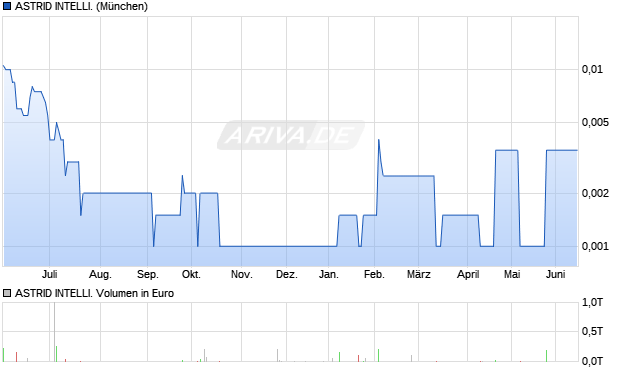The image size is (620, 371).
Task: Click the February price spike peak
Action: pyautogui.click(x=378, y=140)
